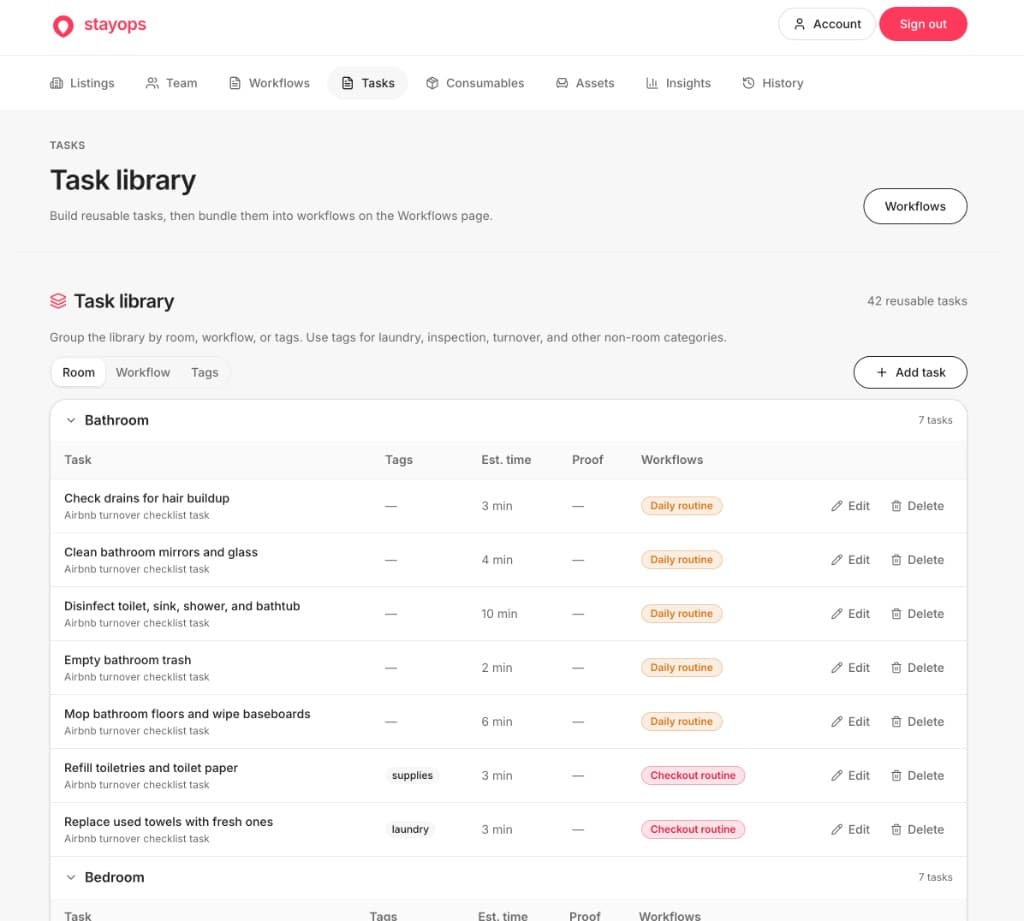The image size is (1024, 921).
Task: Click the 'Disinfect toilet, sink, shower, and bathtub' task name
Action: (x=182, y=606)
